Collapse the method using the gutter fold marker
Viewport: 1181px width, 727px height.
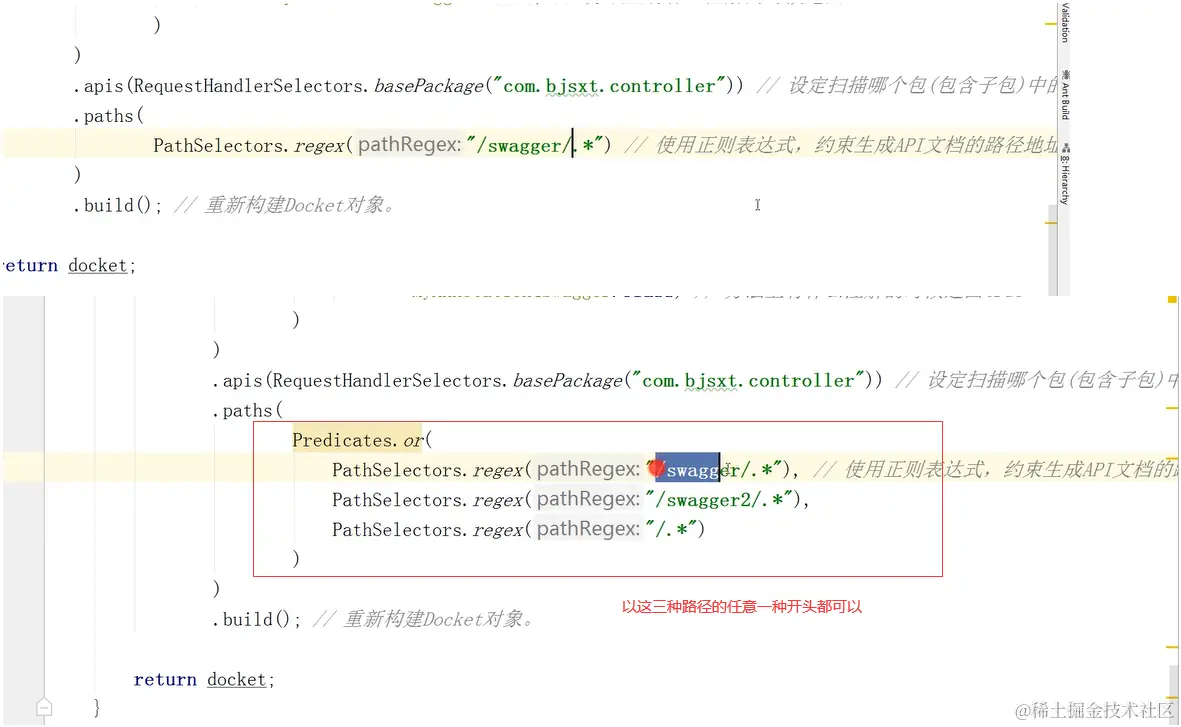tap(44, 707)
